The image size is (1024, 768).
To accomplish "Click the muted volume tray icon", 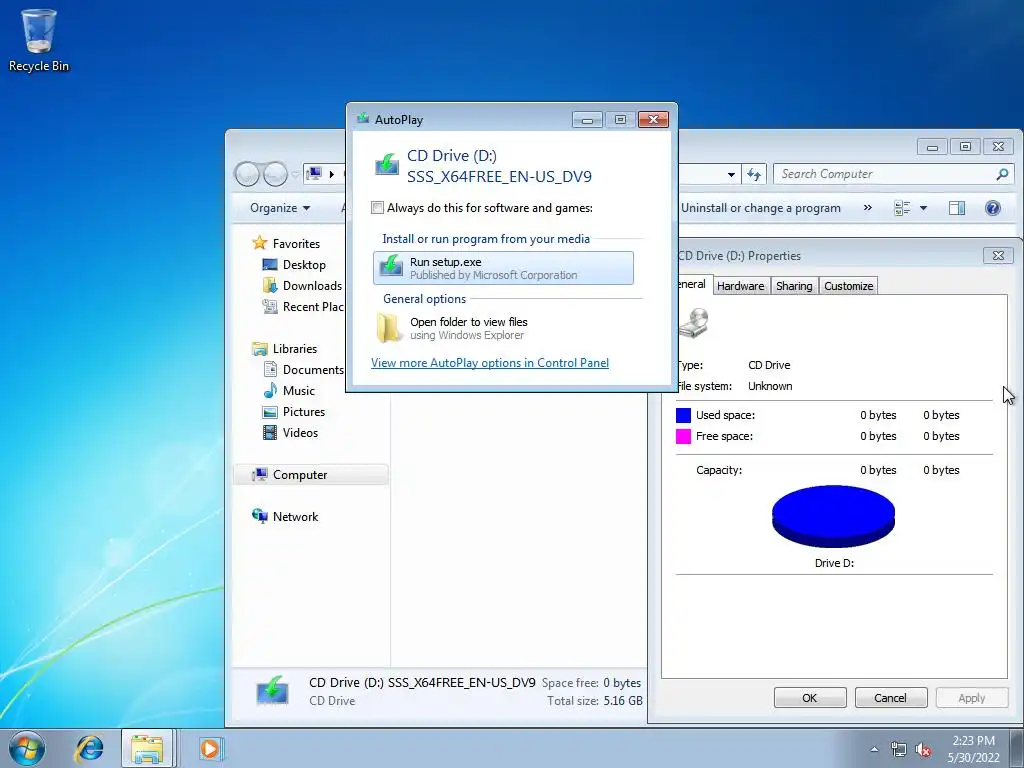I will 923,749.
